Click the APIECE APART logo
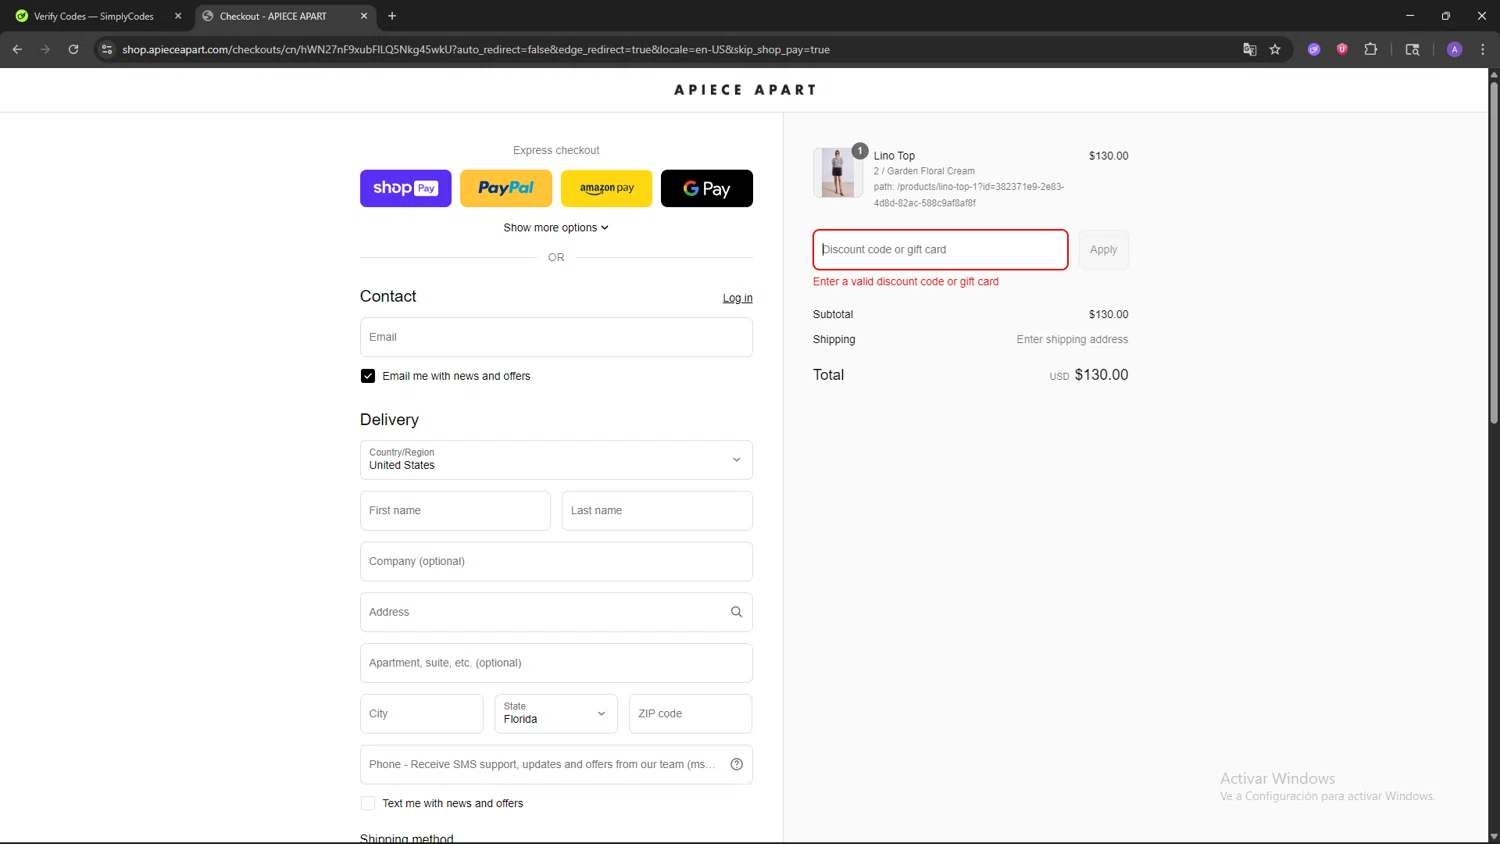Viewport: 1500px width, 844px height. click(x=745, y=90)
